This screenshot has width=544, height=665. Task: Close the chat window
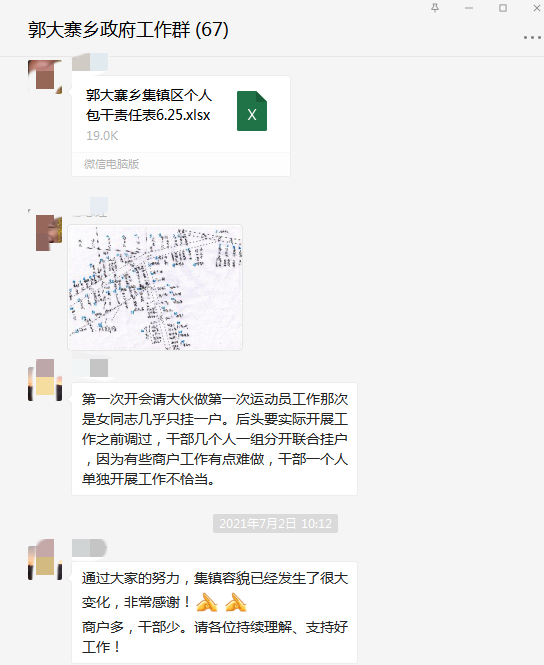pyautogui.click(x=536, y=8)
